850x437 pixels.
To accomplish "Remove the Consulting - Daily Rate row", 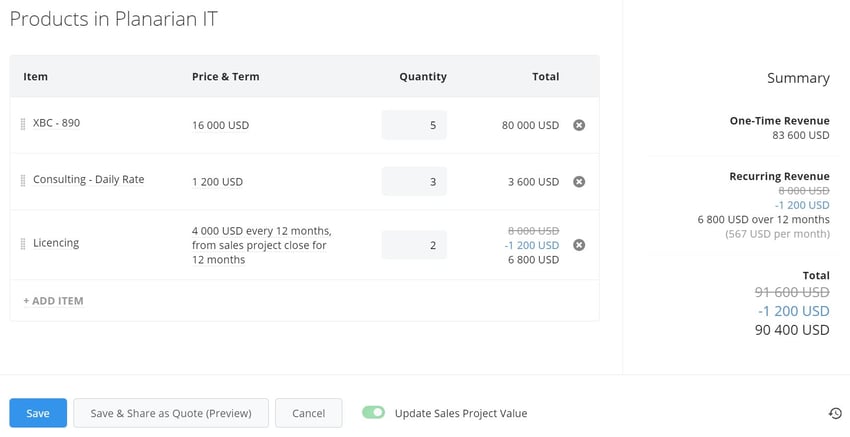I will pos(579,182).
